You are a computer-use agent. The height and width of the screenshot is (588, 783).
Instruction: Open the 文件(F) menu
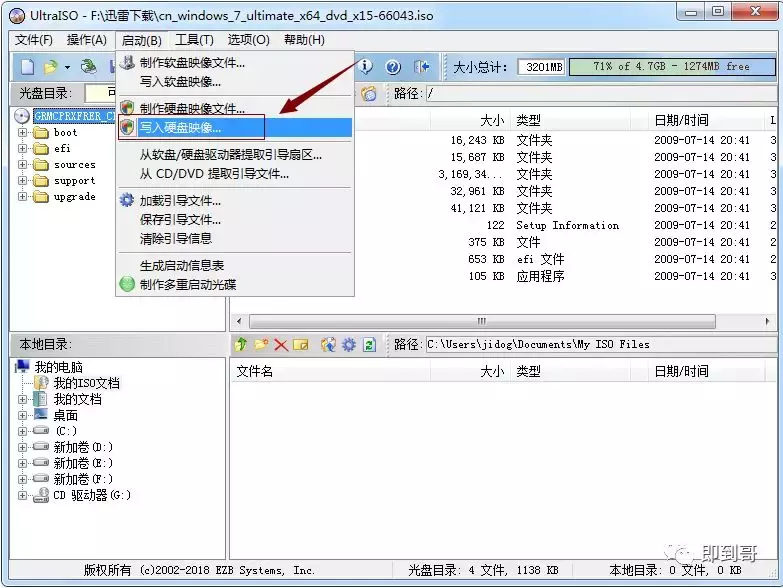coord(33,40)
